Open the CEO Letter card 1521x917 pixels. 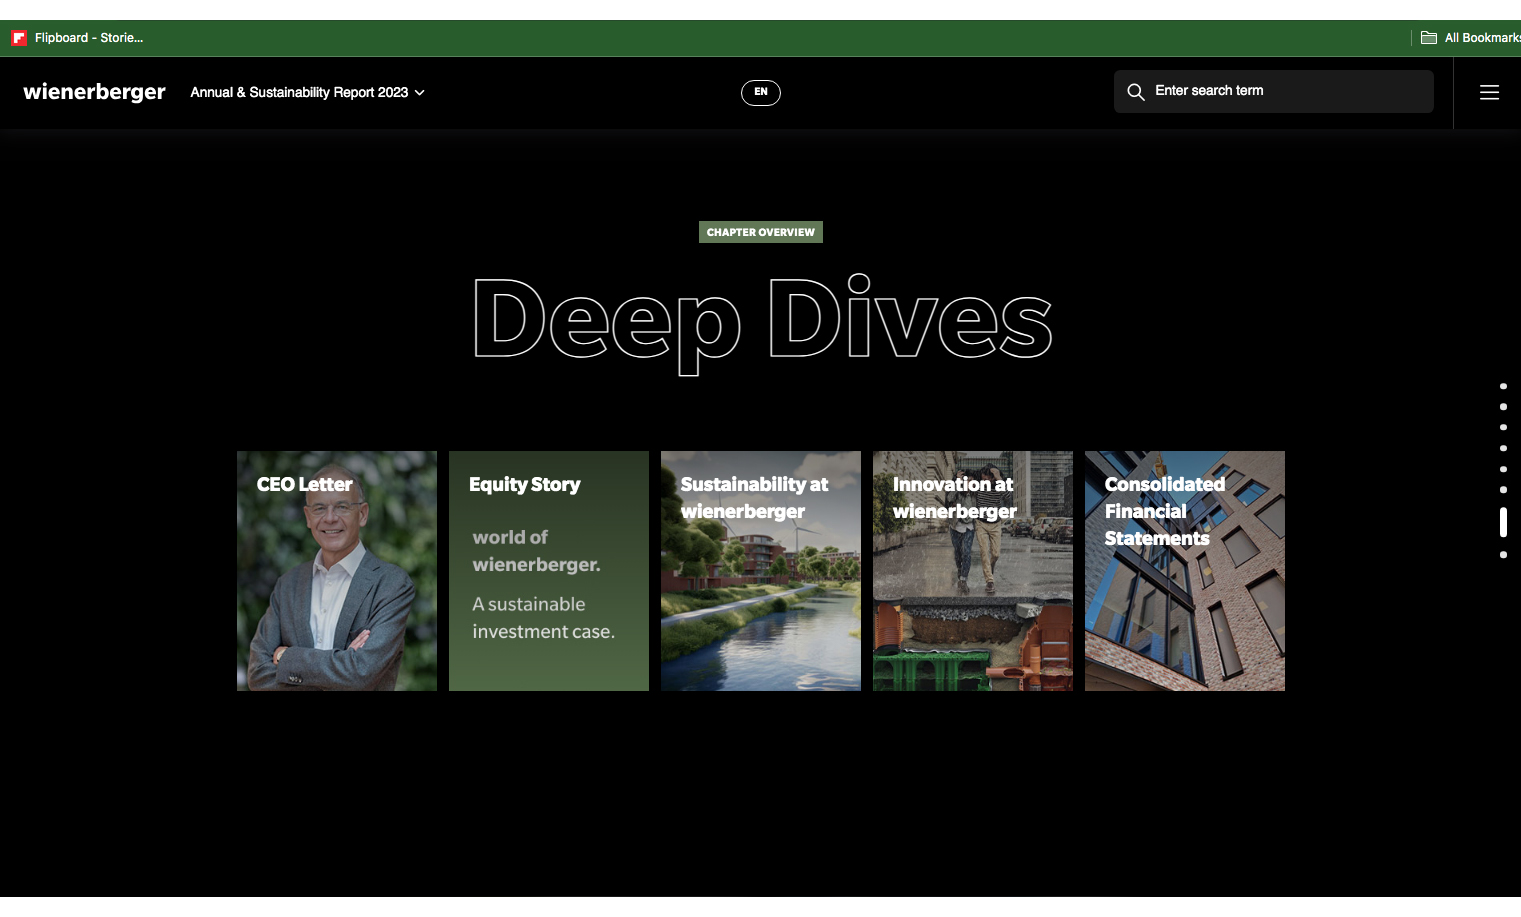click(337, 571)
